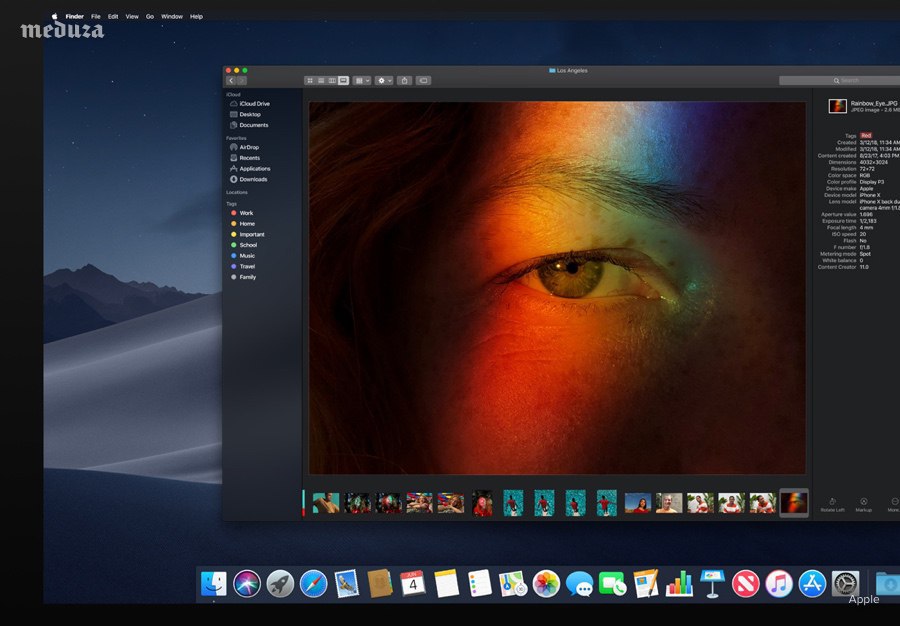This screenshot has height=626, width=900.
Task: Switch to list view
Action: pyautogui.click(x=321, y=81)
